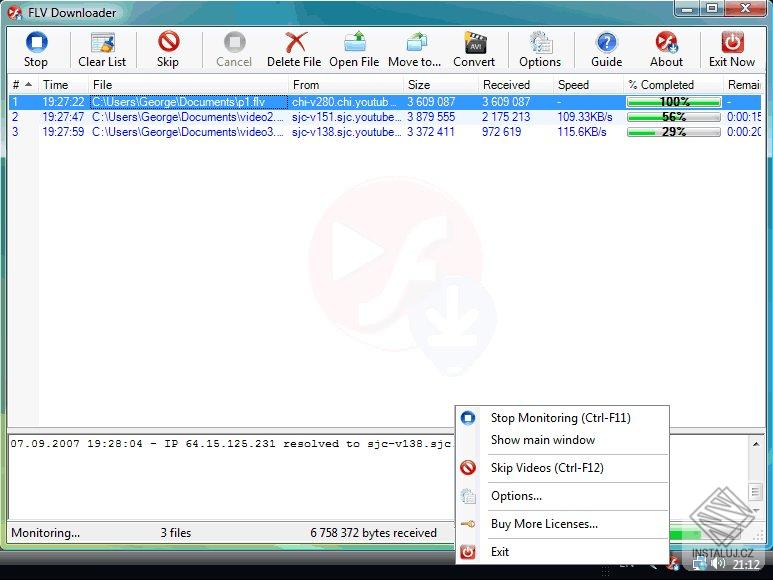
Task: Choose Stop Monitoring (Ctrl-F11) in context menu
Action: pyautogui.click(x=561, y=418)
